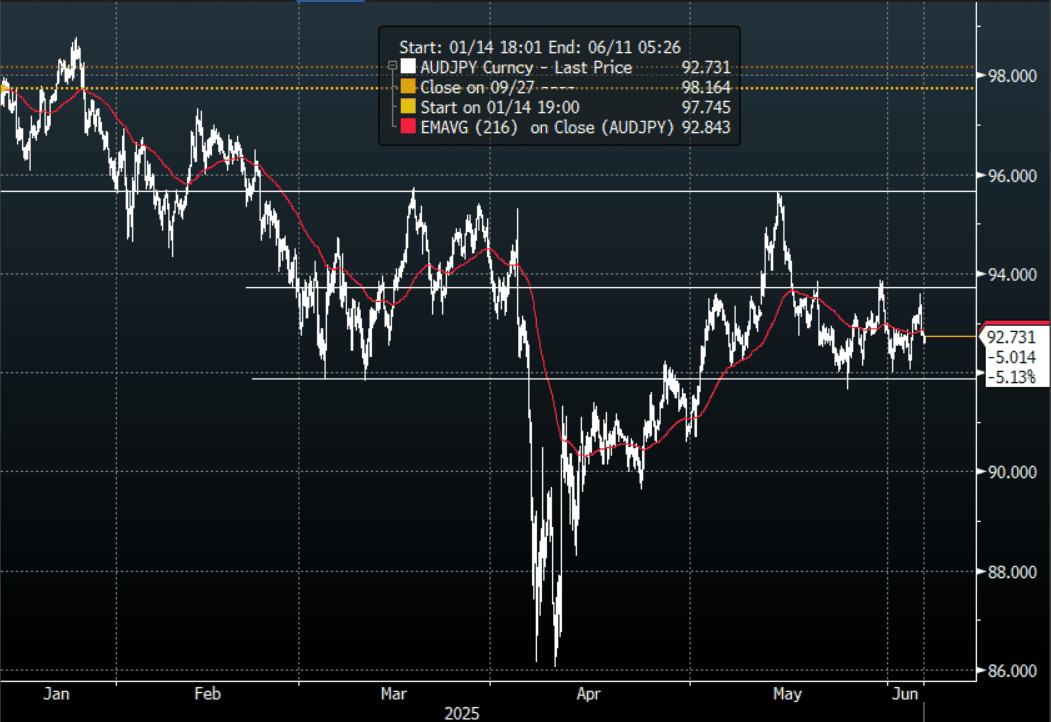Click the red EMAVG (216) legend swatch
This screenshot has width=1051, height=722.
408,128
